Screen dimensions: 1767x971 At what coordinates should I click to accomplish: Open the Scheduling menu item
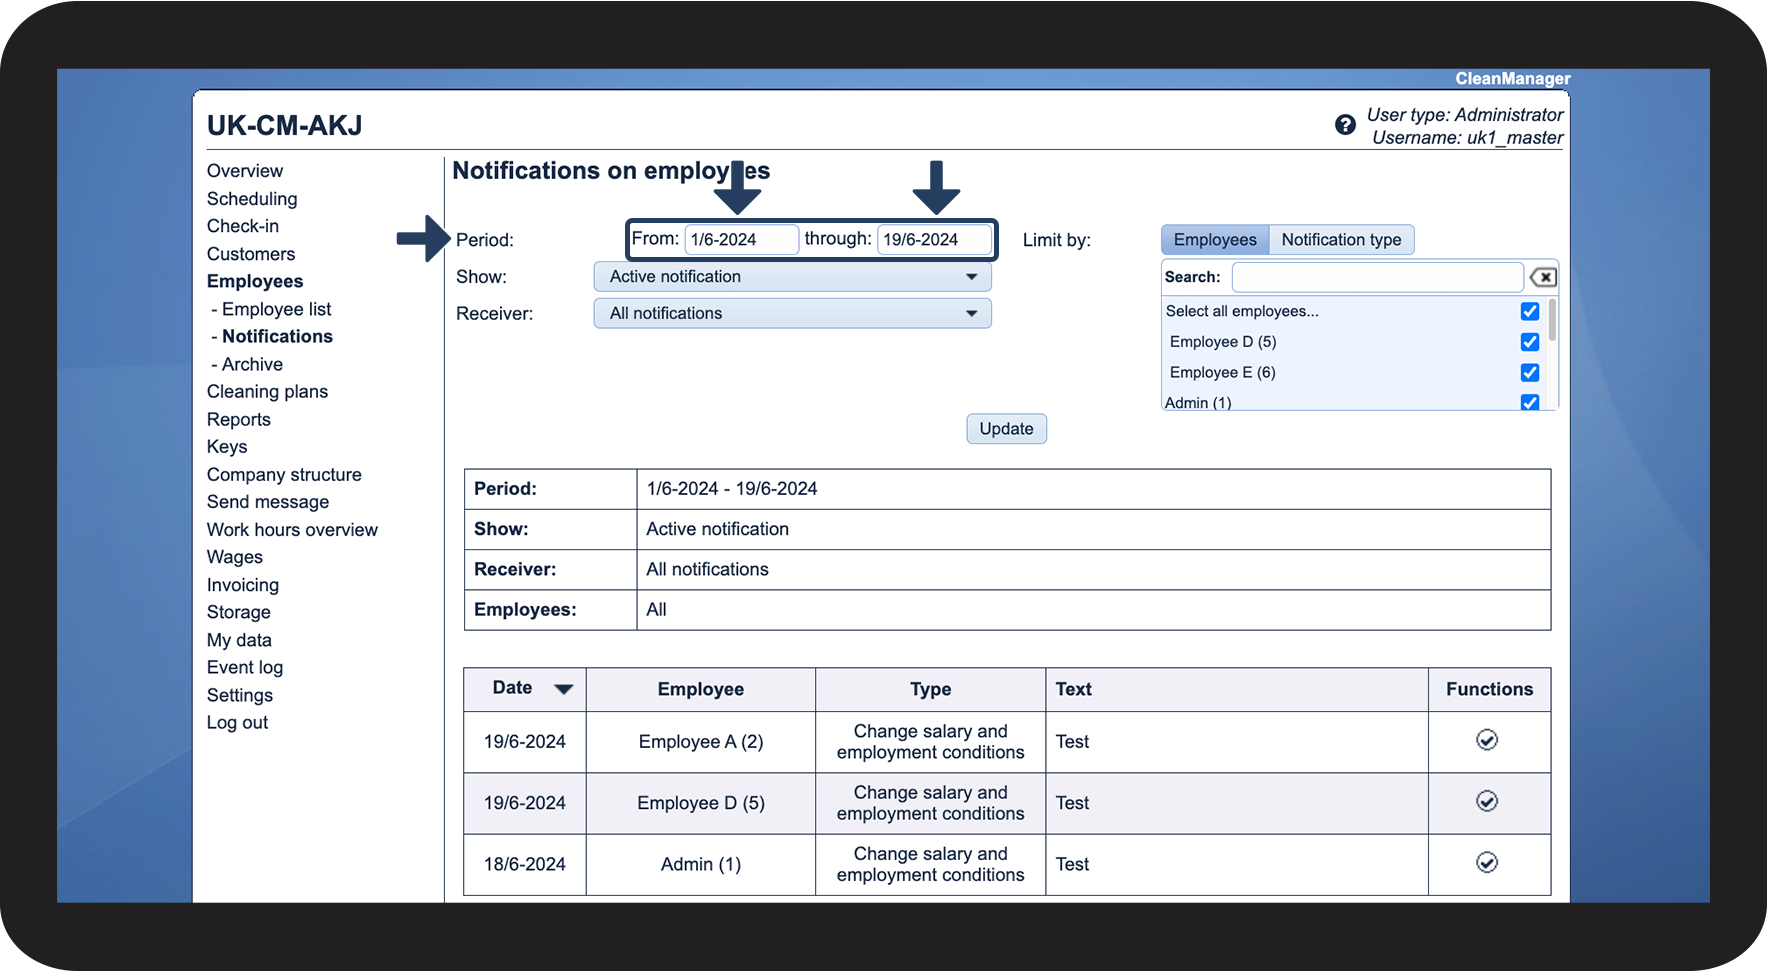pos(252,199)
